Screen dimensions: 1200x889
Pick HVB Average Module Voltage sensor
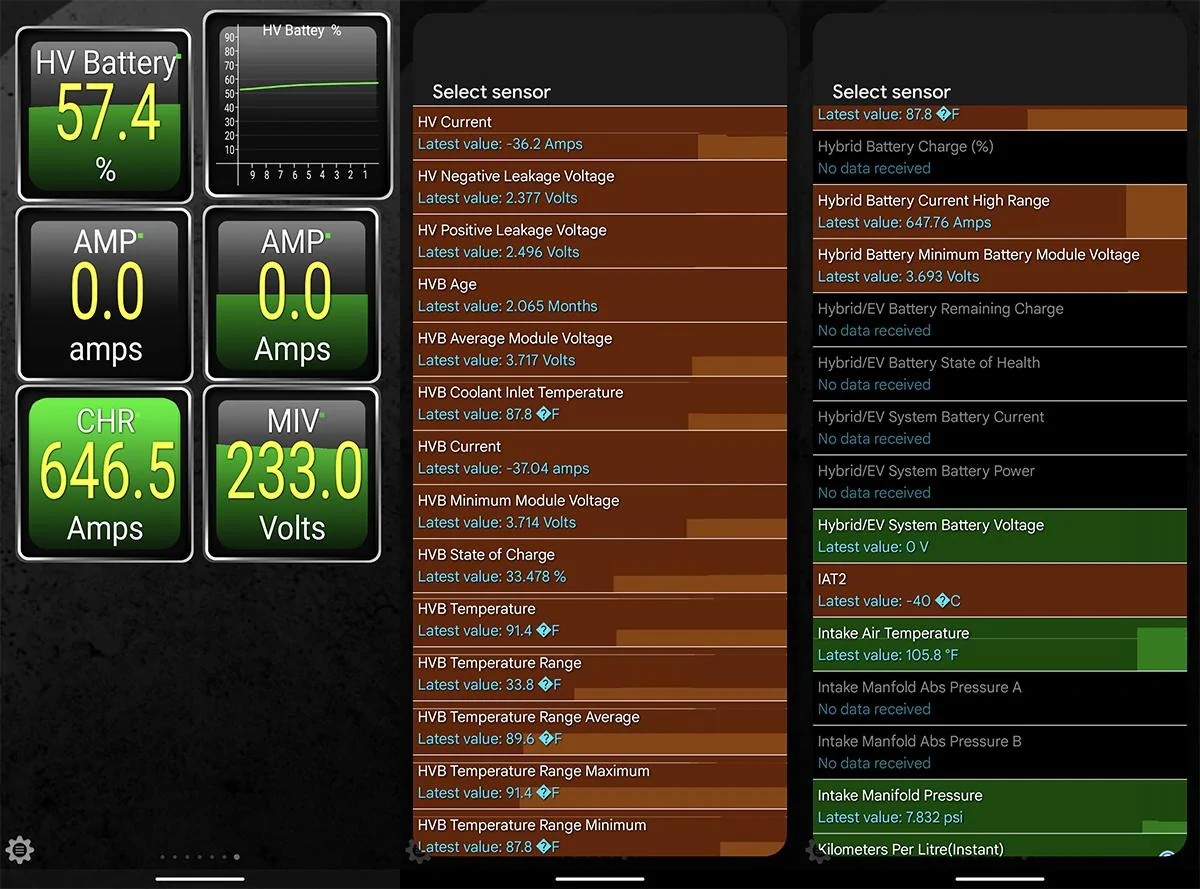click(600, 349)
